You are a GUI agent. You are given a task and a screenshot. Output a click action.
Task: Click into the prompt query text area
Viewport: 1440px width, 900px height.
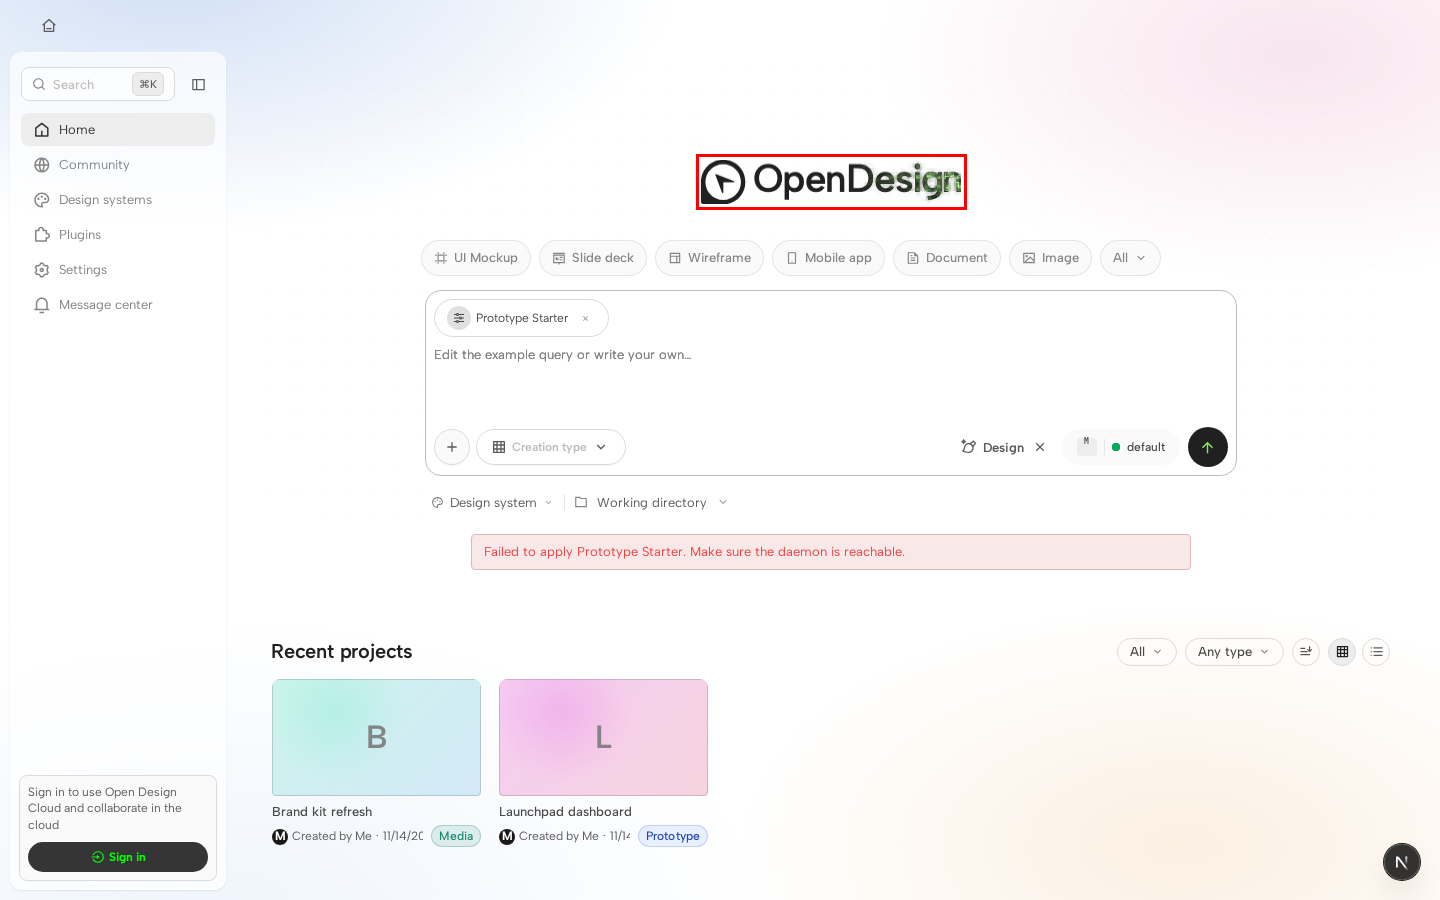830,380
